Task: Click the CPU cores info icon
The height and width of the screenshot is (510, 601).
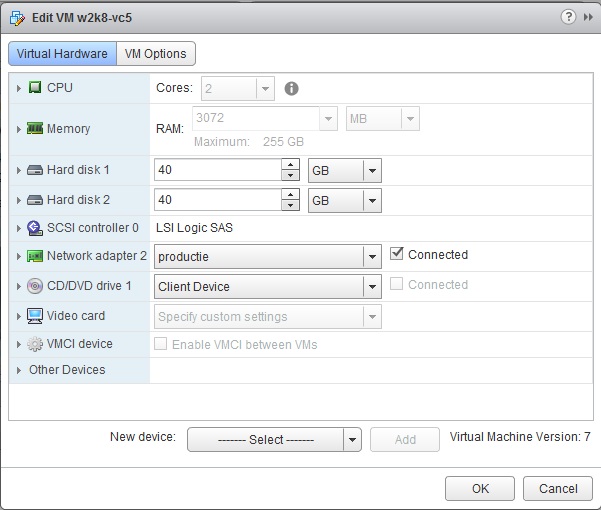Action: pyautogui.click(x=291, y=89)
